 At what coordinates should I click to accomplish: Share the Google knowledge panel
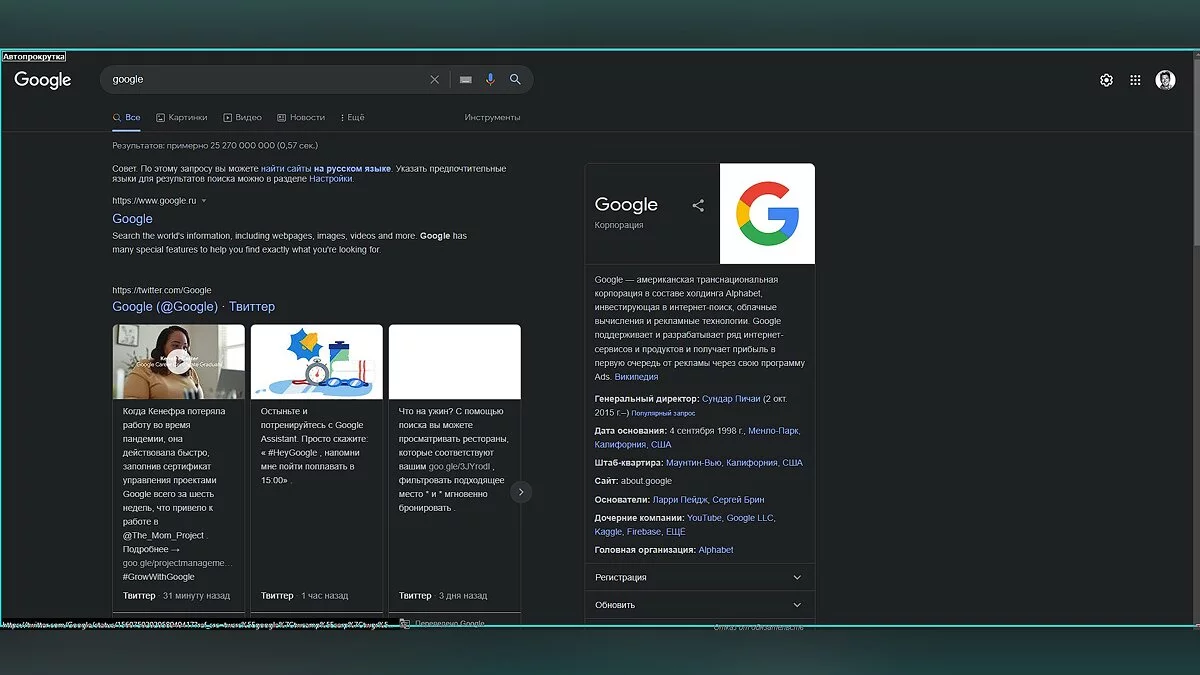click(x=698, y=206)
